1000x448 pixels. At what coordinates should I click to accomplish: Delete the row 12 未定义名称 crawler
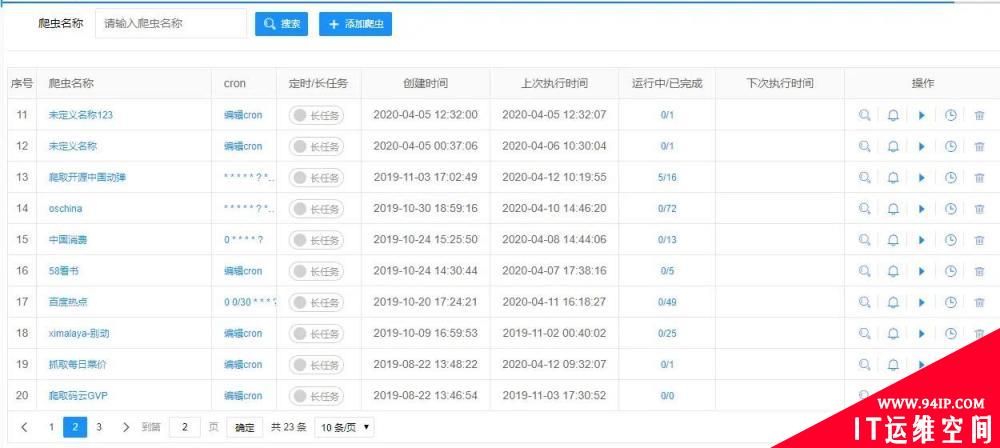click(979, 147)
